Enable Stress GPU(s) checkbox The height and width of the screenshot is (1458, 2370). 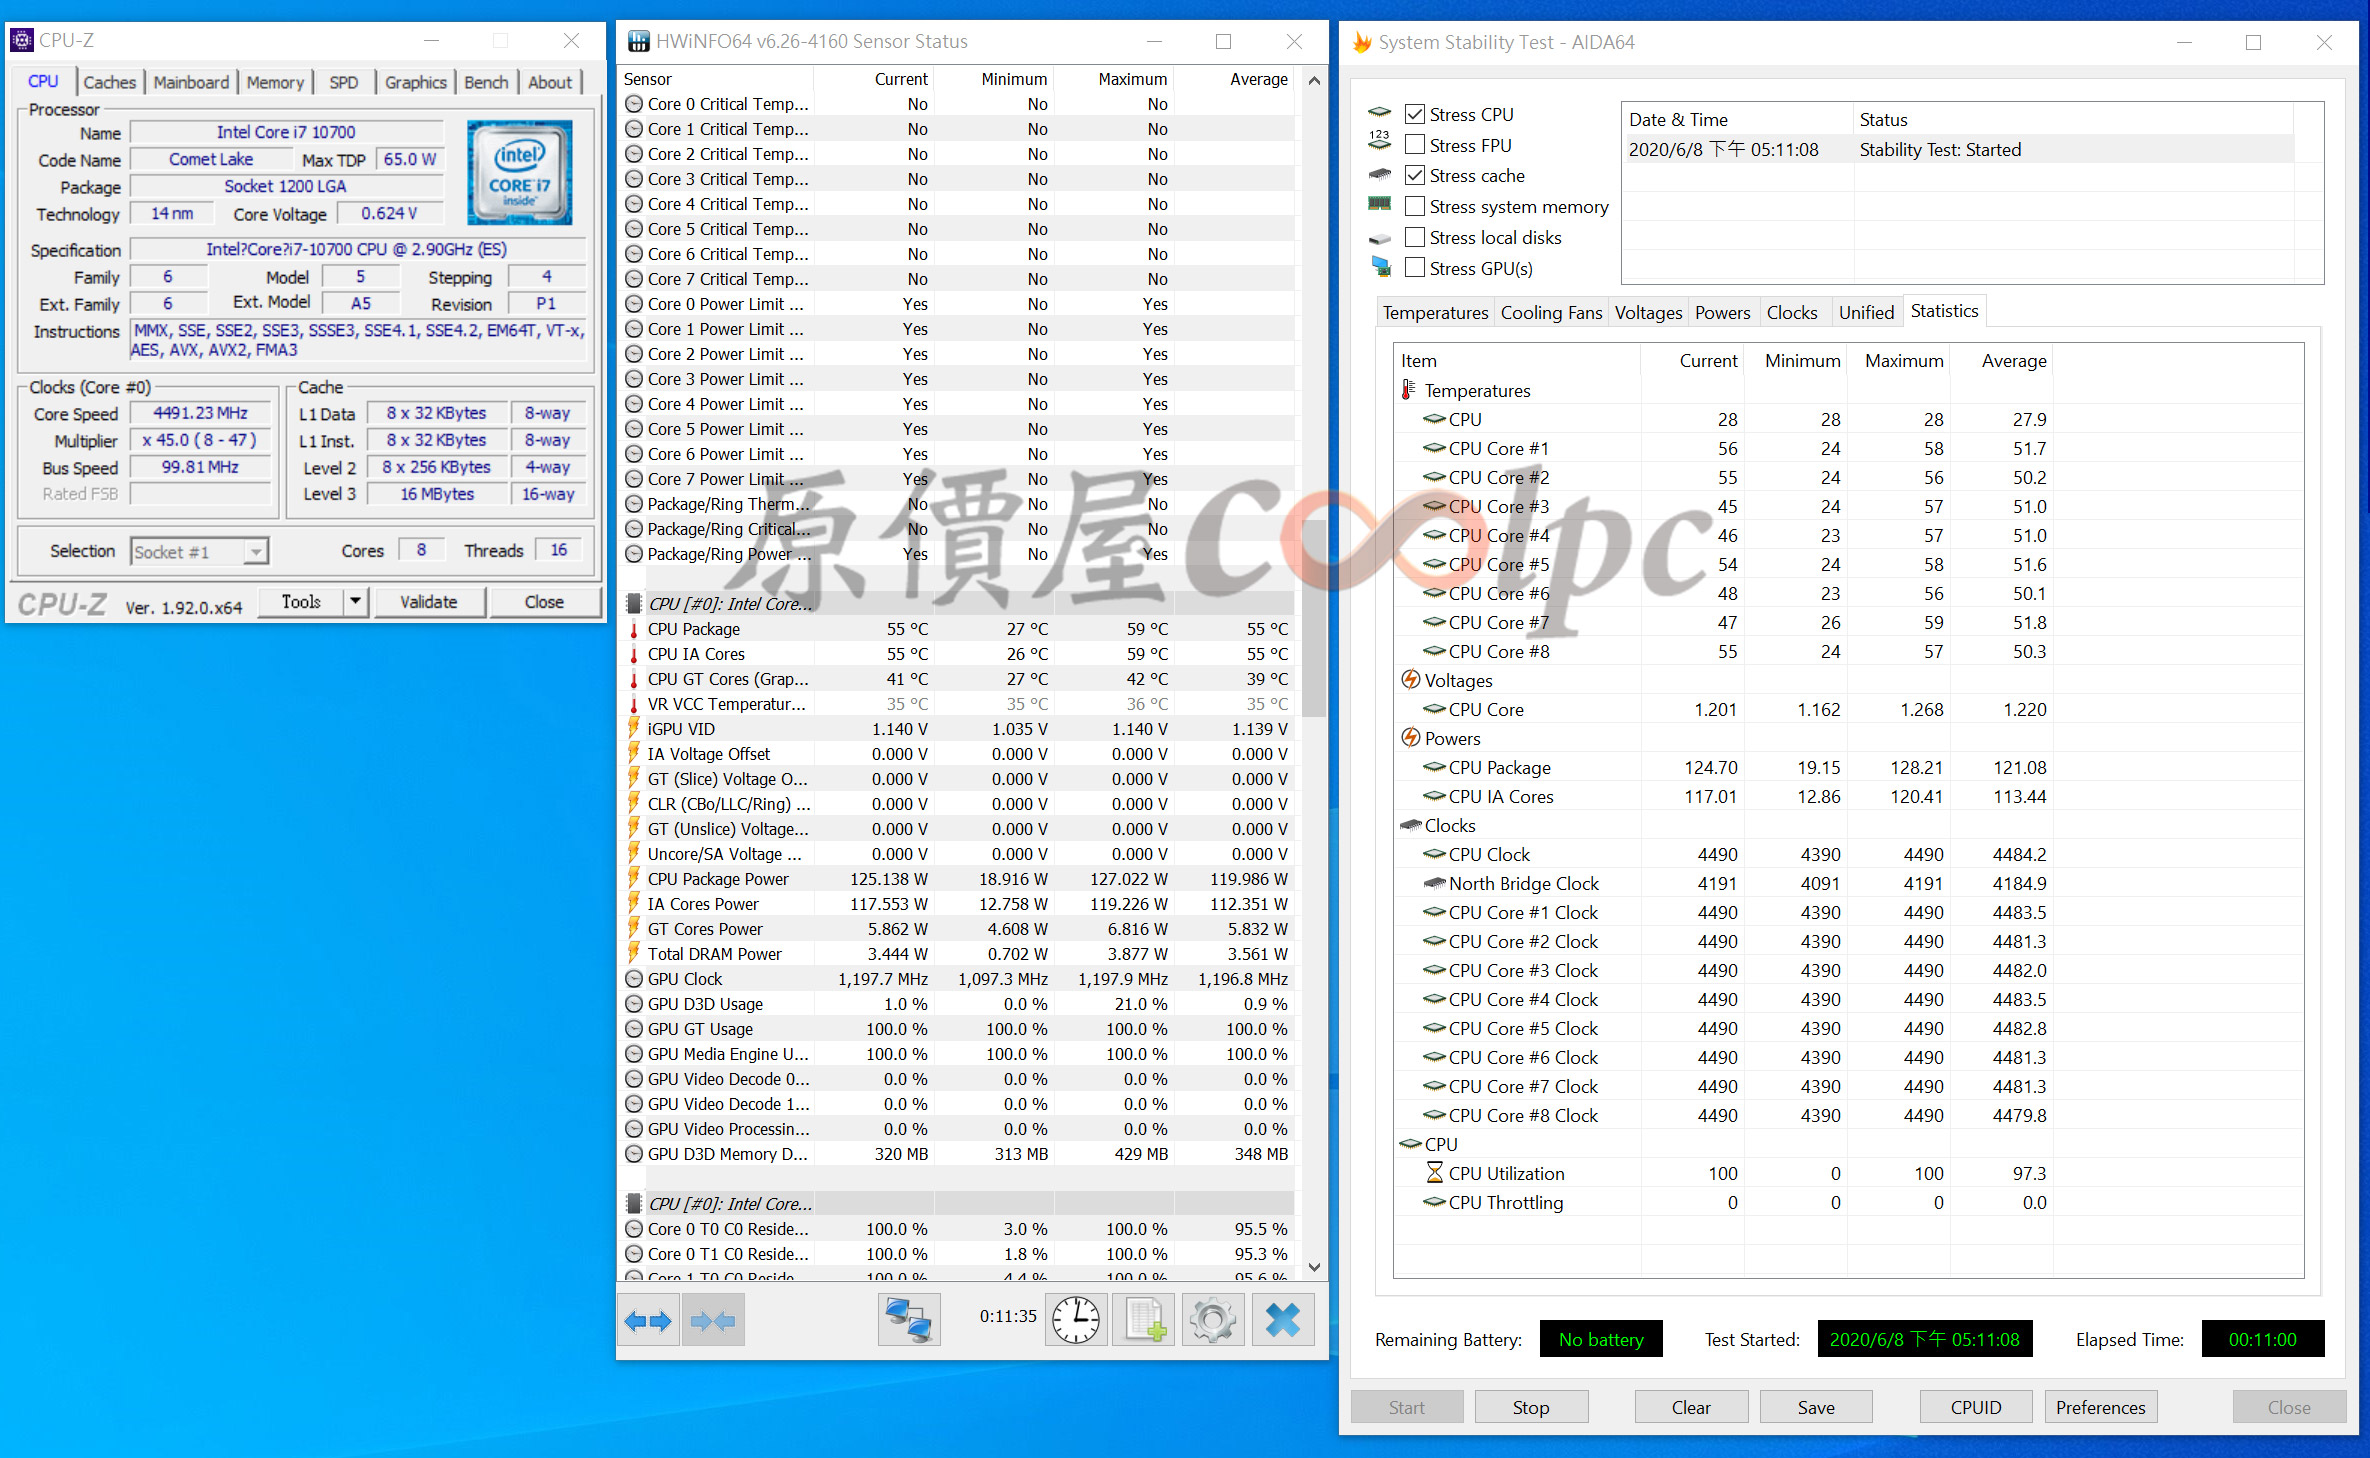coord(1415,268)
